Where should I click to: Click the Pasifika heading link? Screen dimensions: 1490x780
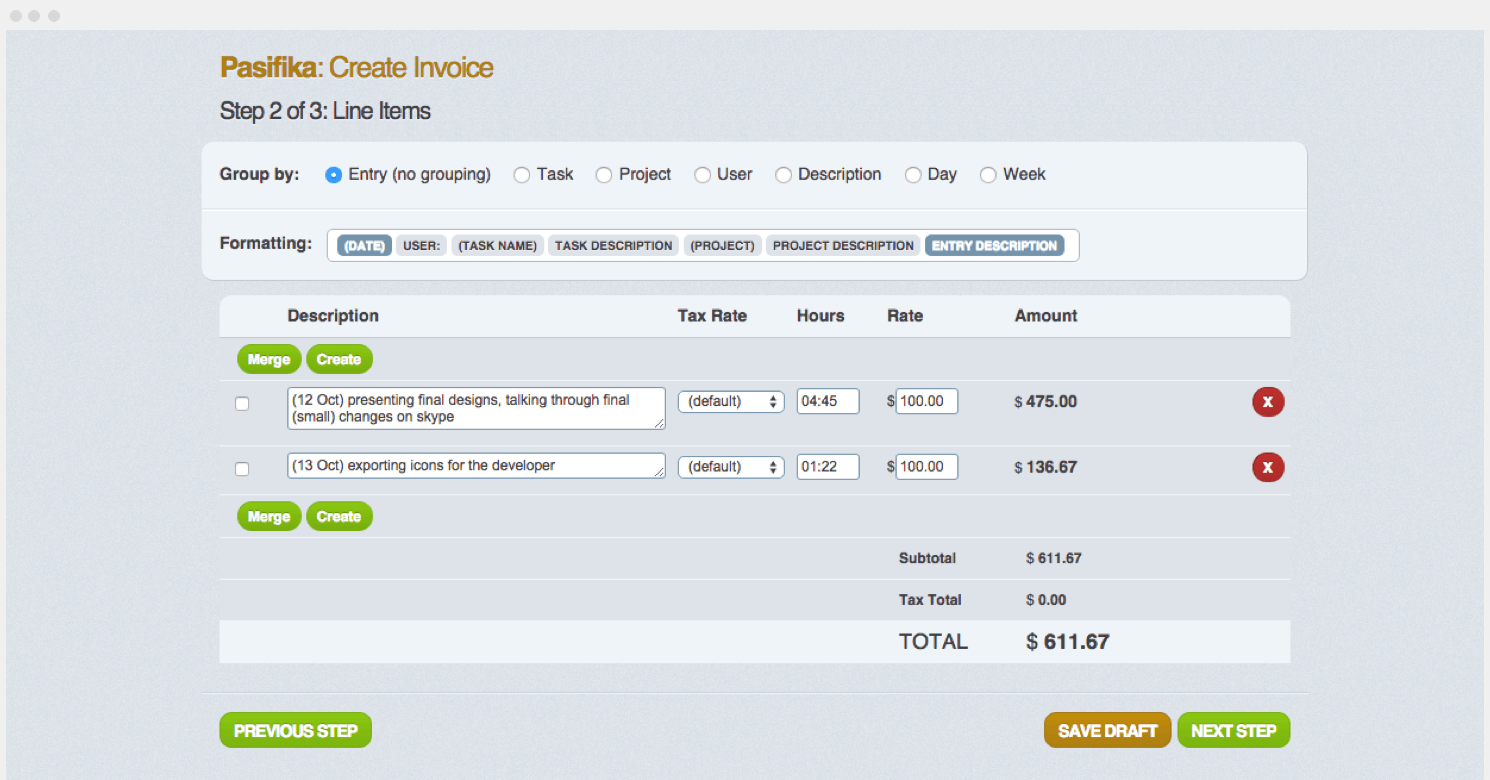pyautogui.click(x=268, y=68)
